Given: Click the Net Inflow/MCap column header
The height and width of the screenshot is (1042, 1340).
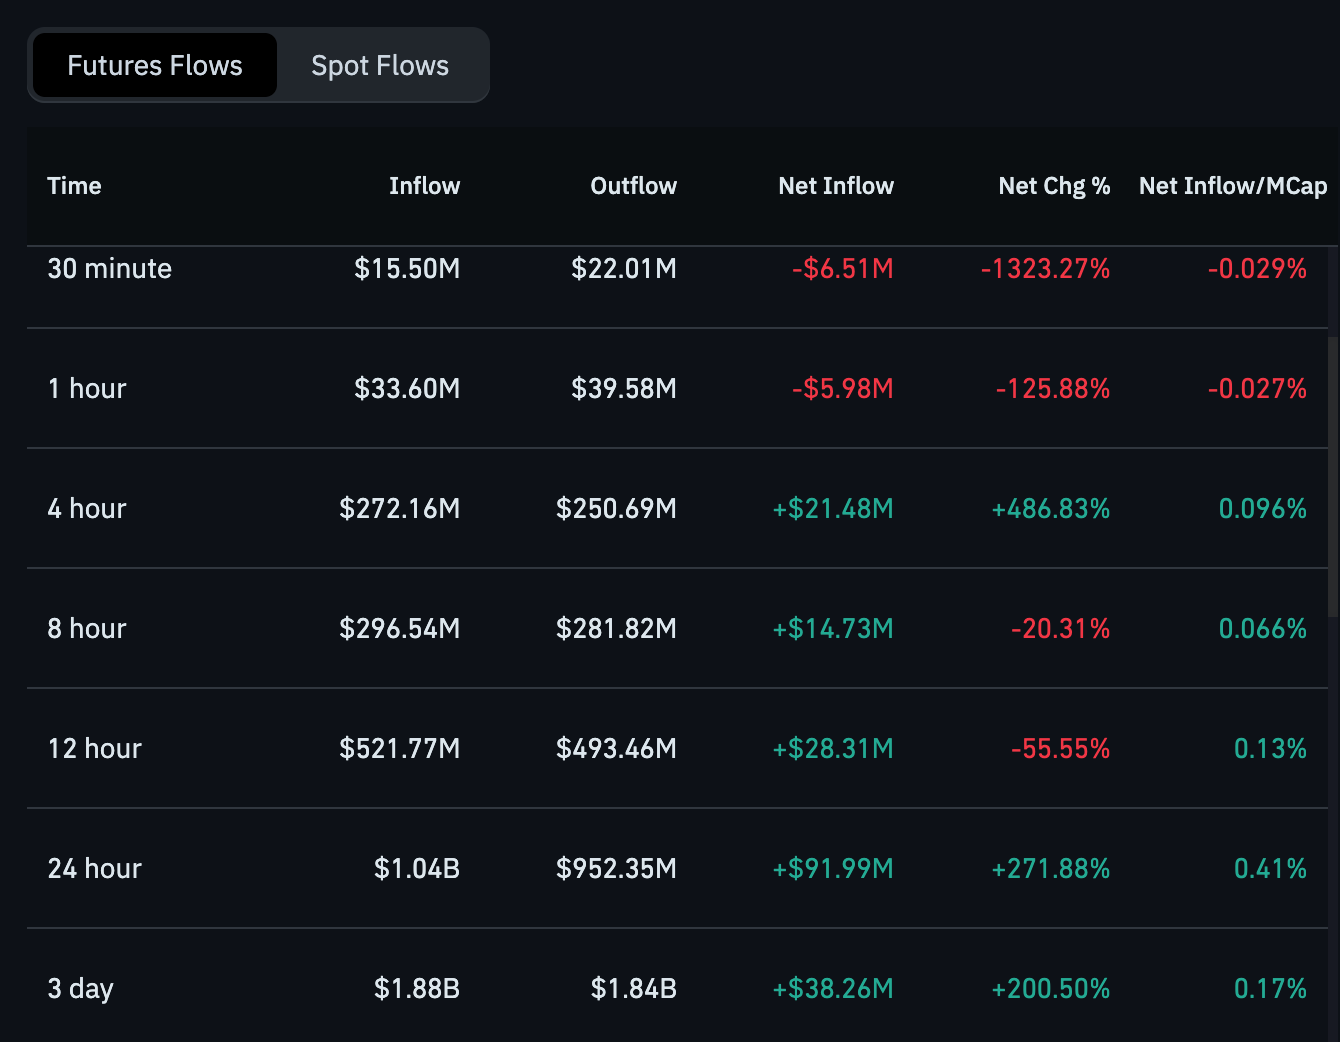Looking at the screenshot, I should (x=1232, y=186).
